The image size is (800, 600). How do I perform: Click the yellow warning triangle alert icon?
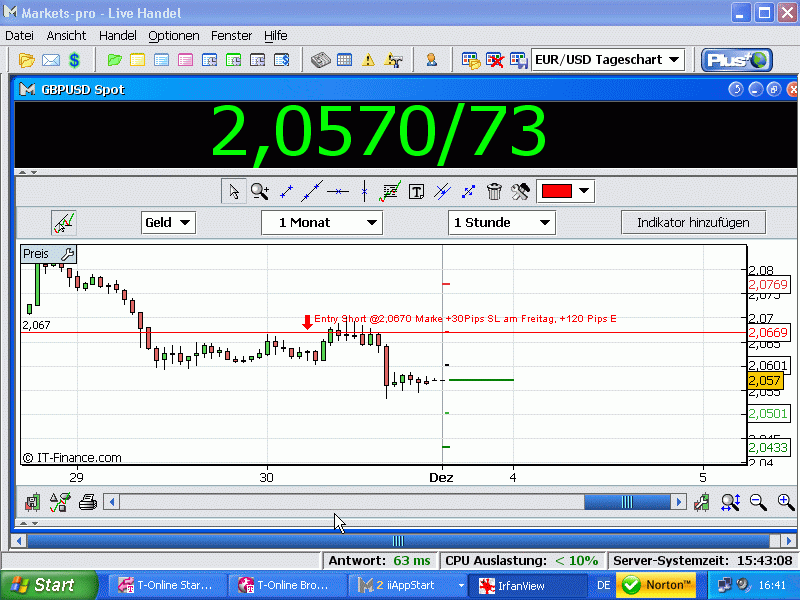coord(368,60)
